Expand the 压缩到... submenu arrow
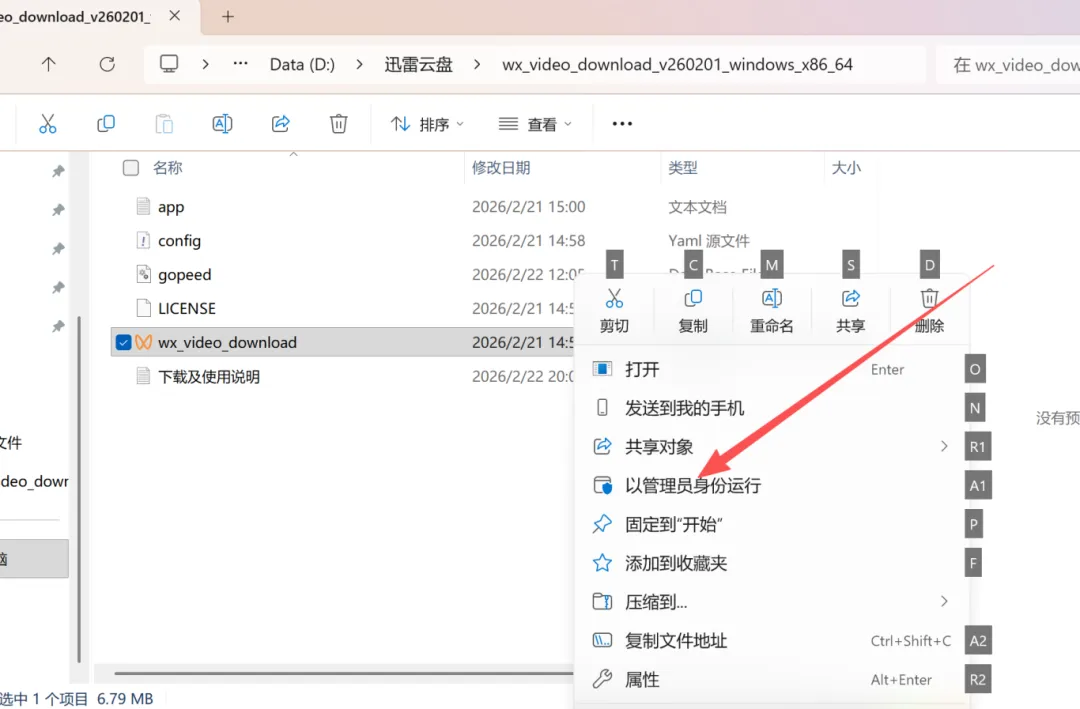This screenshot has width=1080, height=709. (x=944, y=602)
